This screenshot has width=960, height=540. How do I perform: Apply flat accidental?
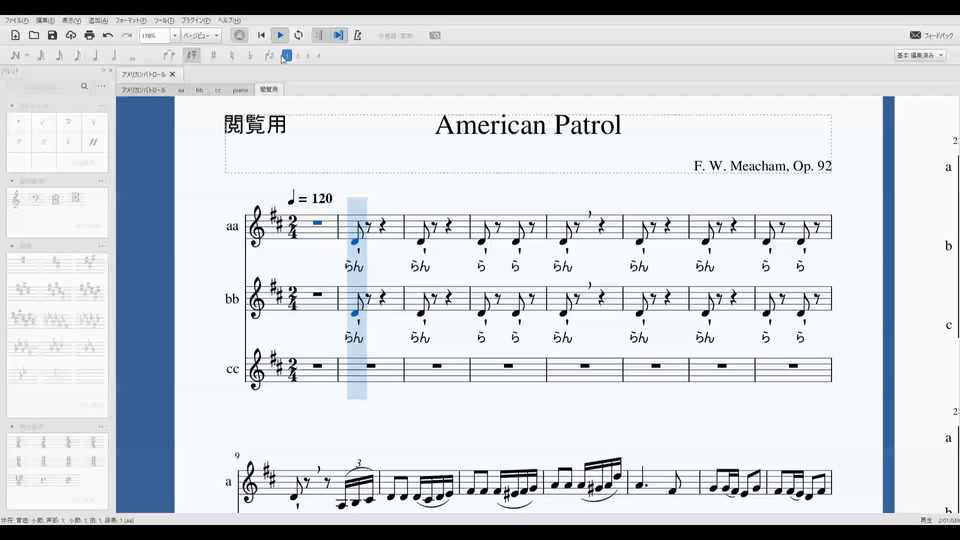click(x=250, y=56)
